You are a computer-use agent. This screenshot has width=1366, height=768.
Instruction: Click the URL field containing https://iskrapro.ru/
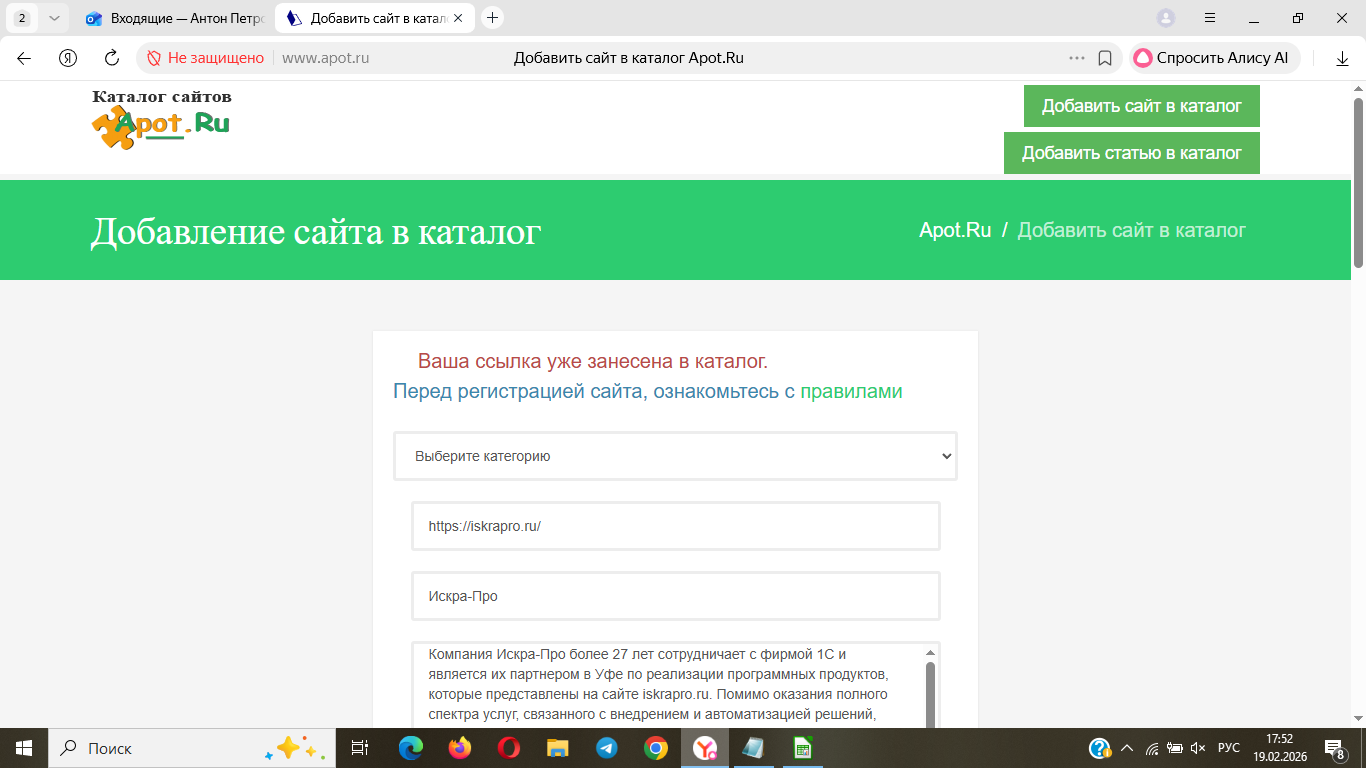676,526
